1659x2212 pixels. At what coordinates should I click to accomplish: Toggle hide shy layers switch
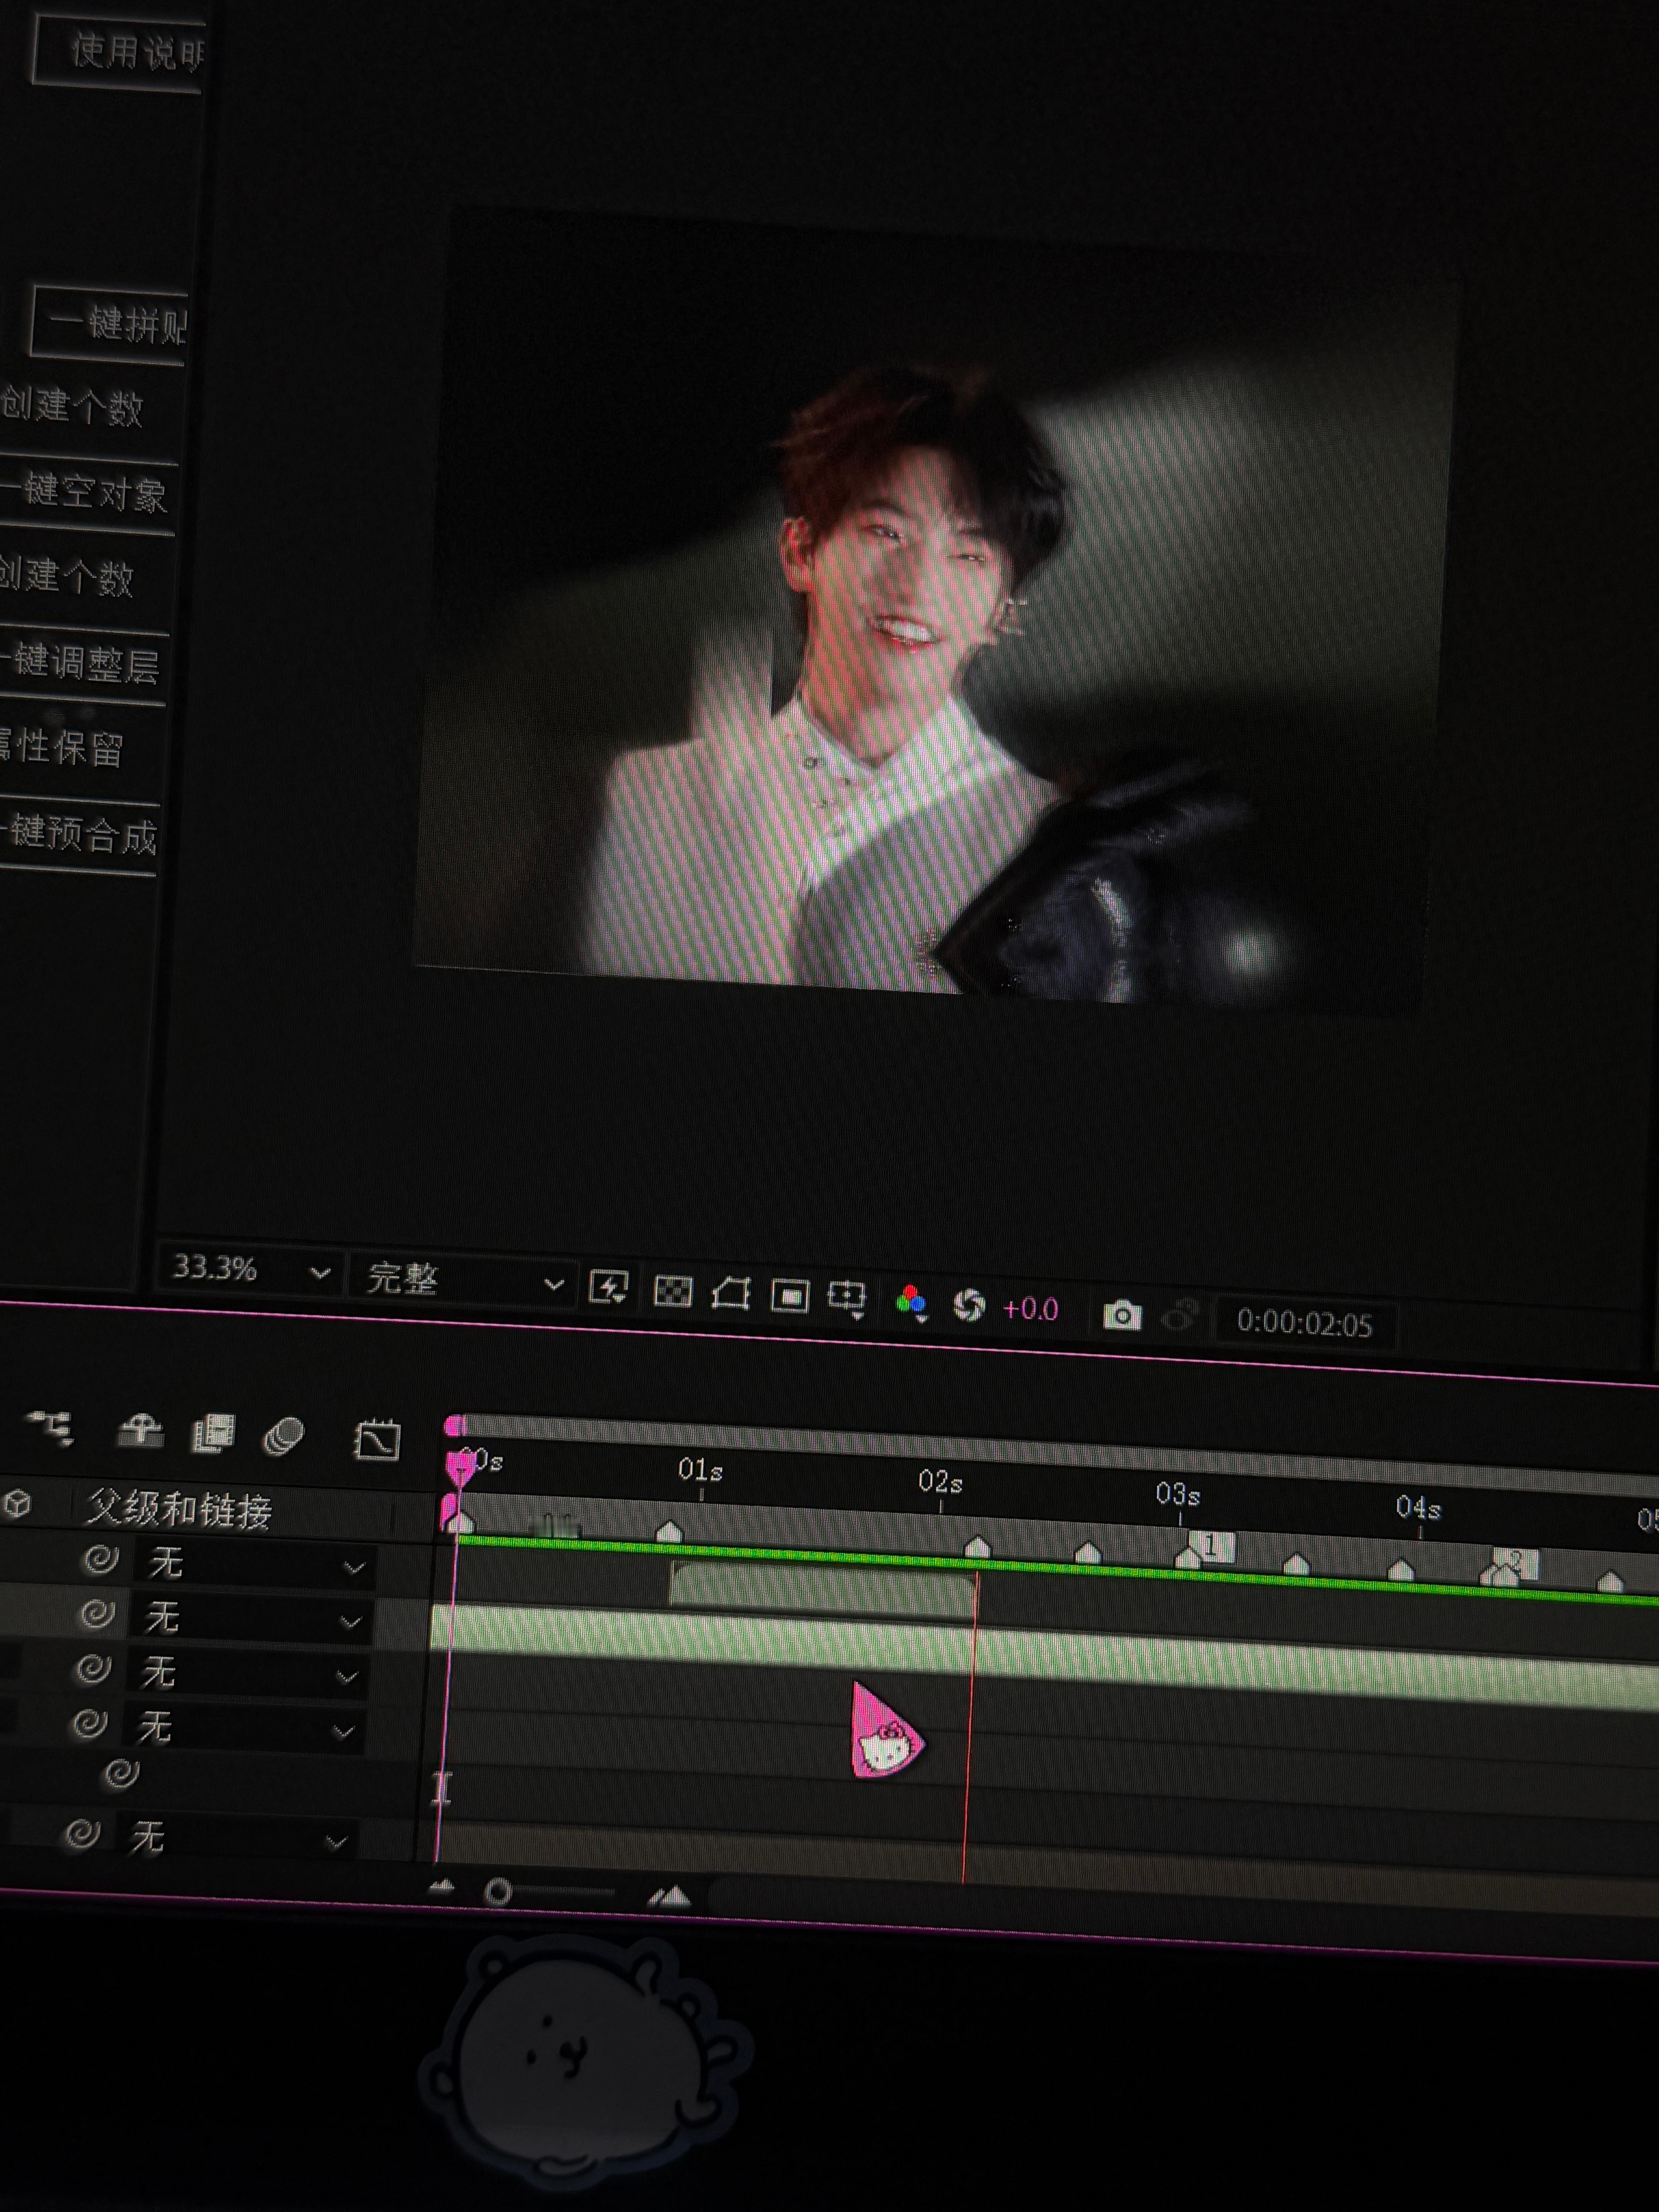click(140, 1431)
